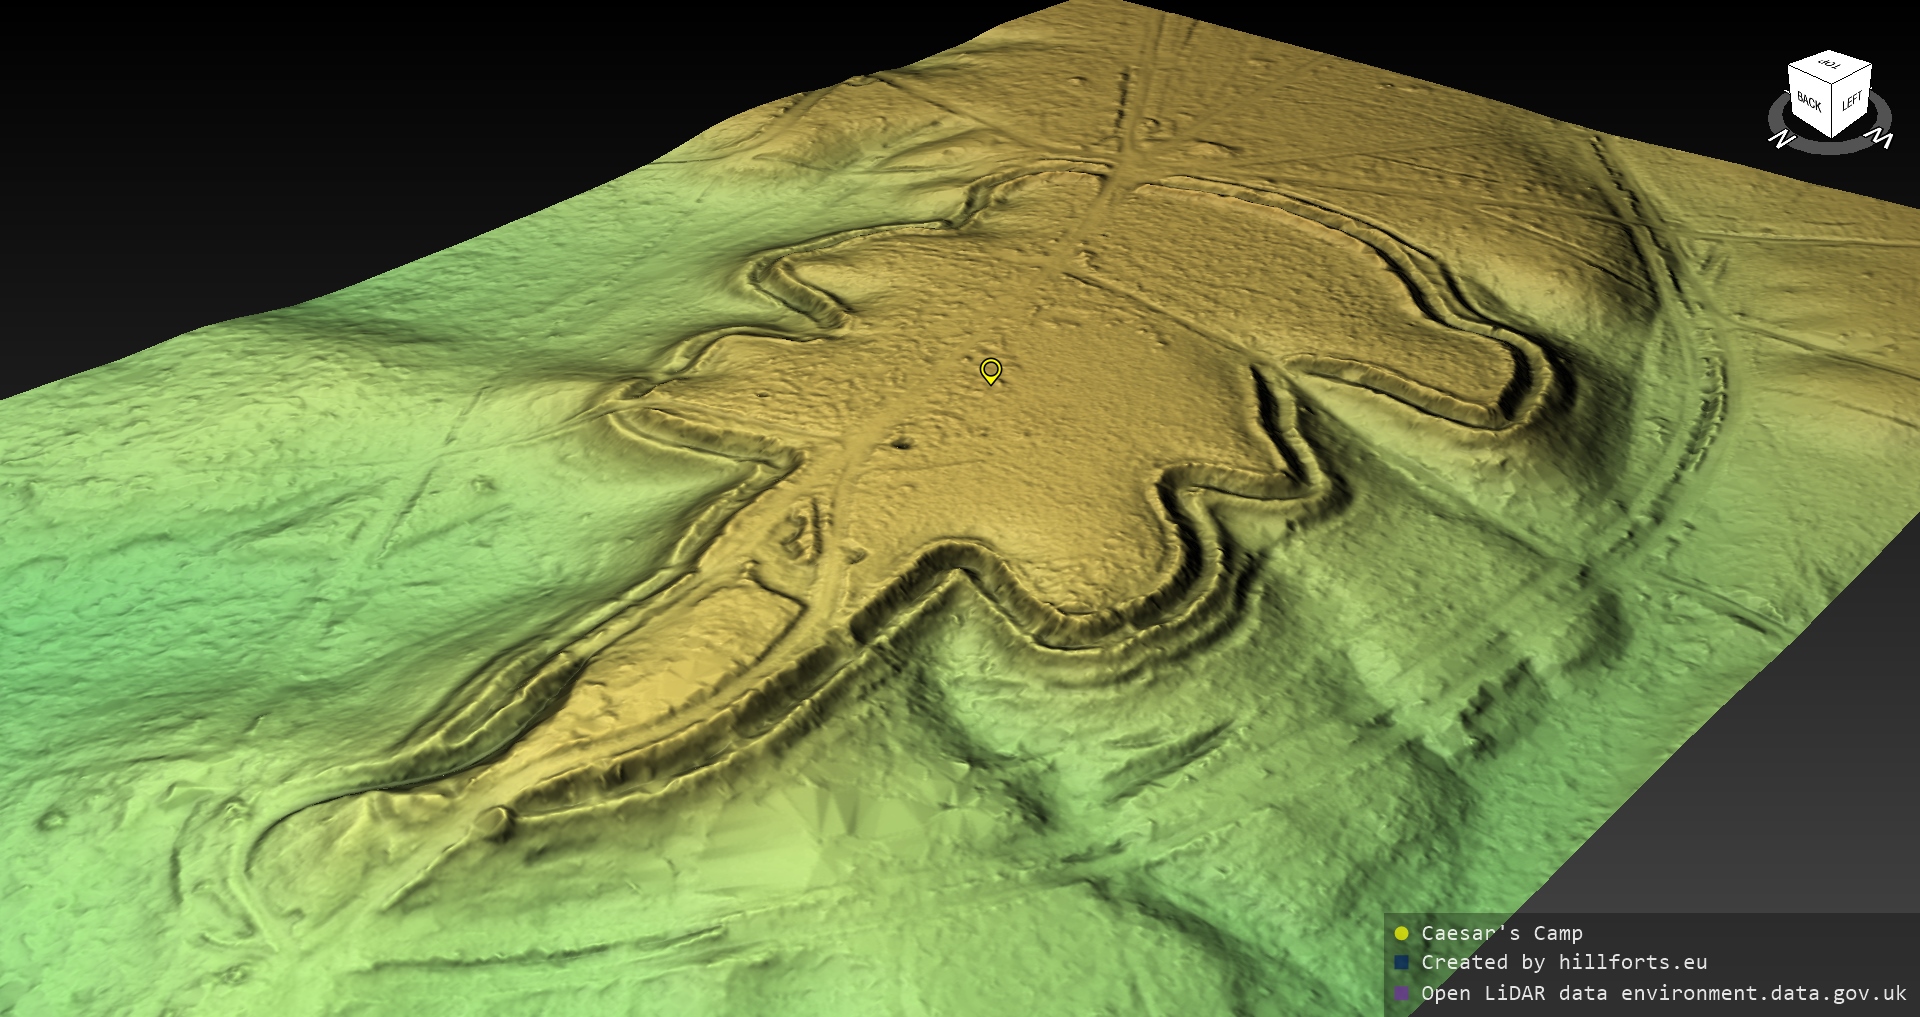Click the W compass letter

[x=1881, y=139]
